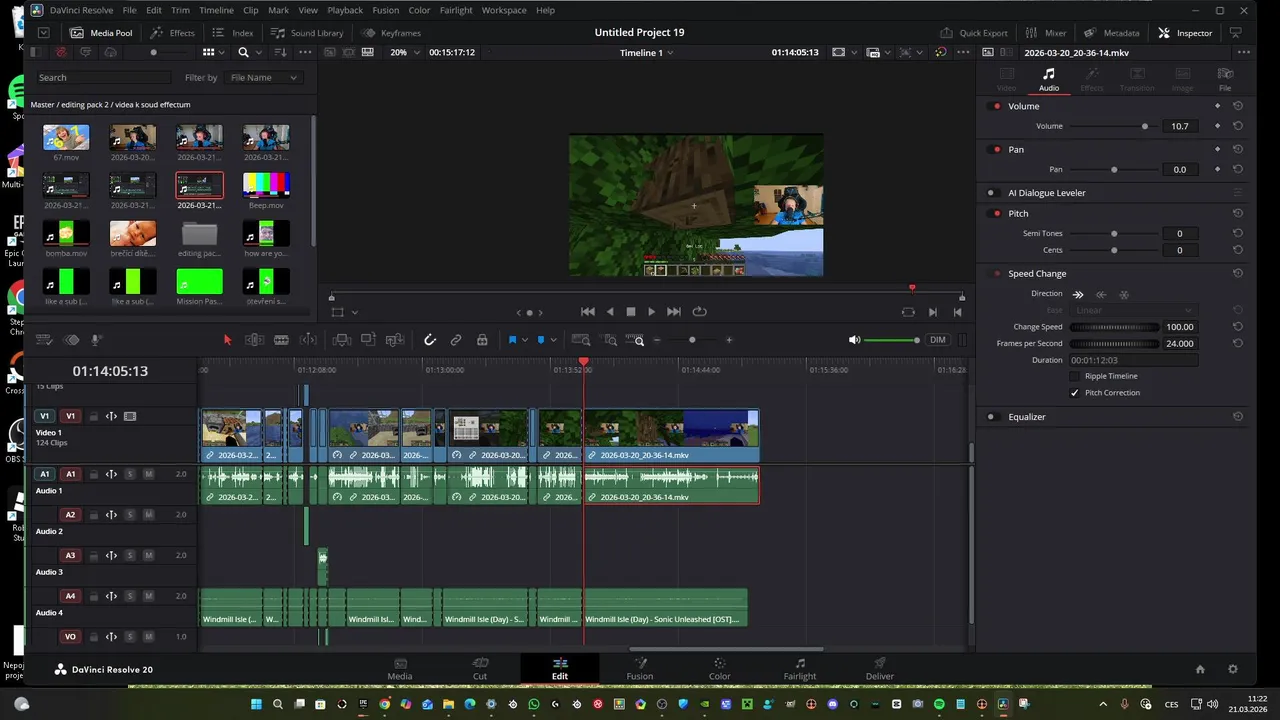Toggle the timeline Snapping magnet icon
The height and width of the screenshot is (720, 1280).
click(430, 340)
